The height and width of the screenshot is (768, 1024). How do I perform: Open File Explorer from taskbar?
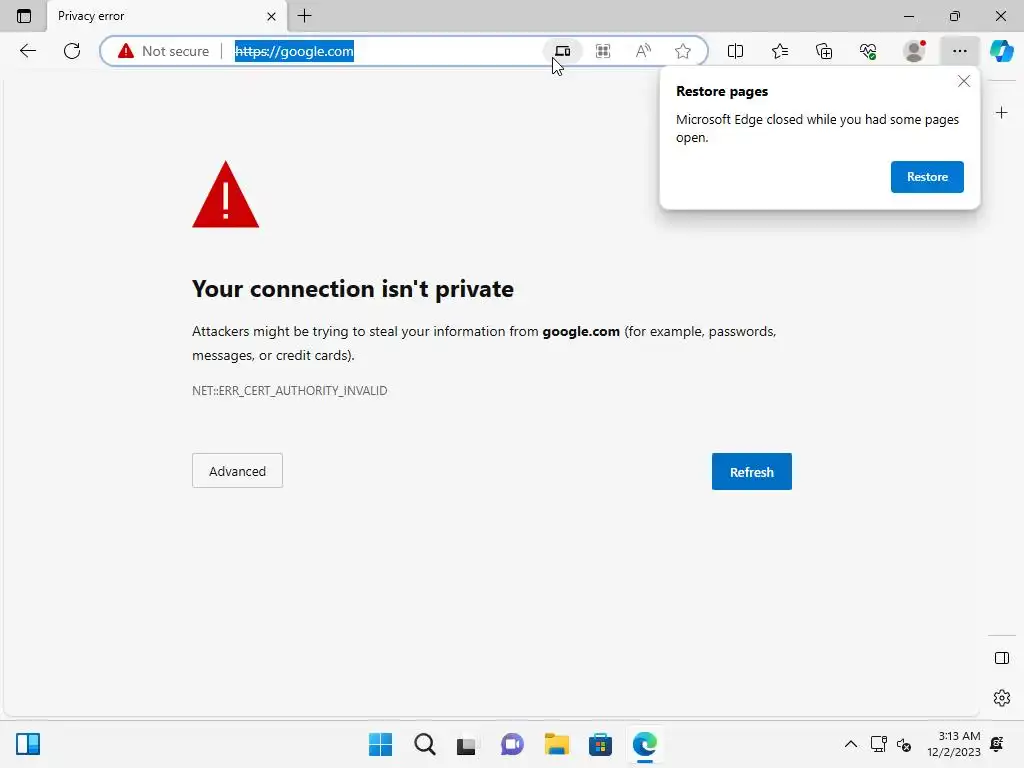point(556,744)
